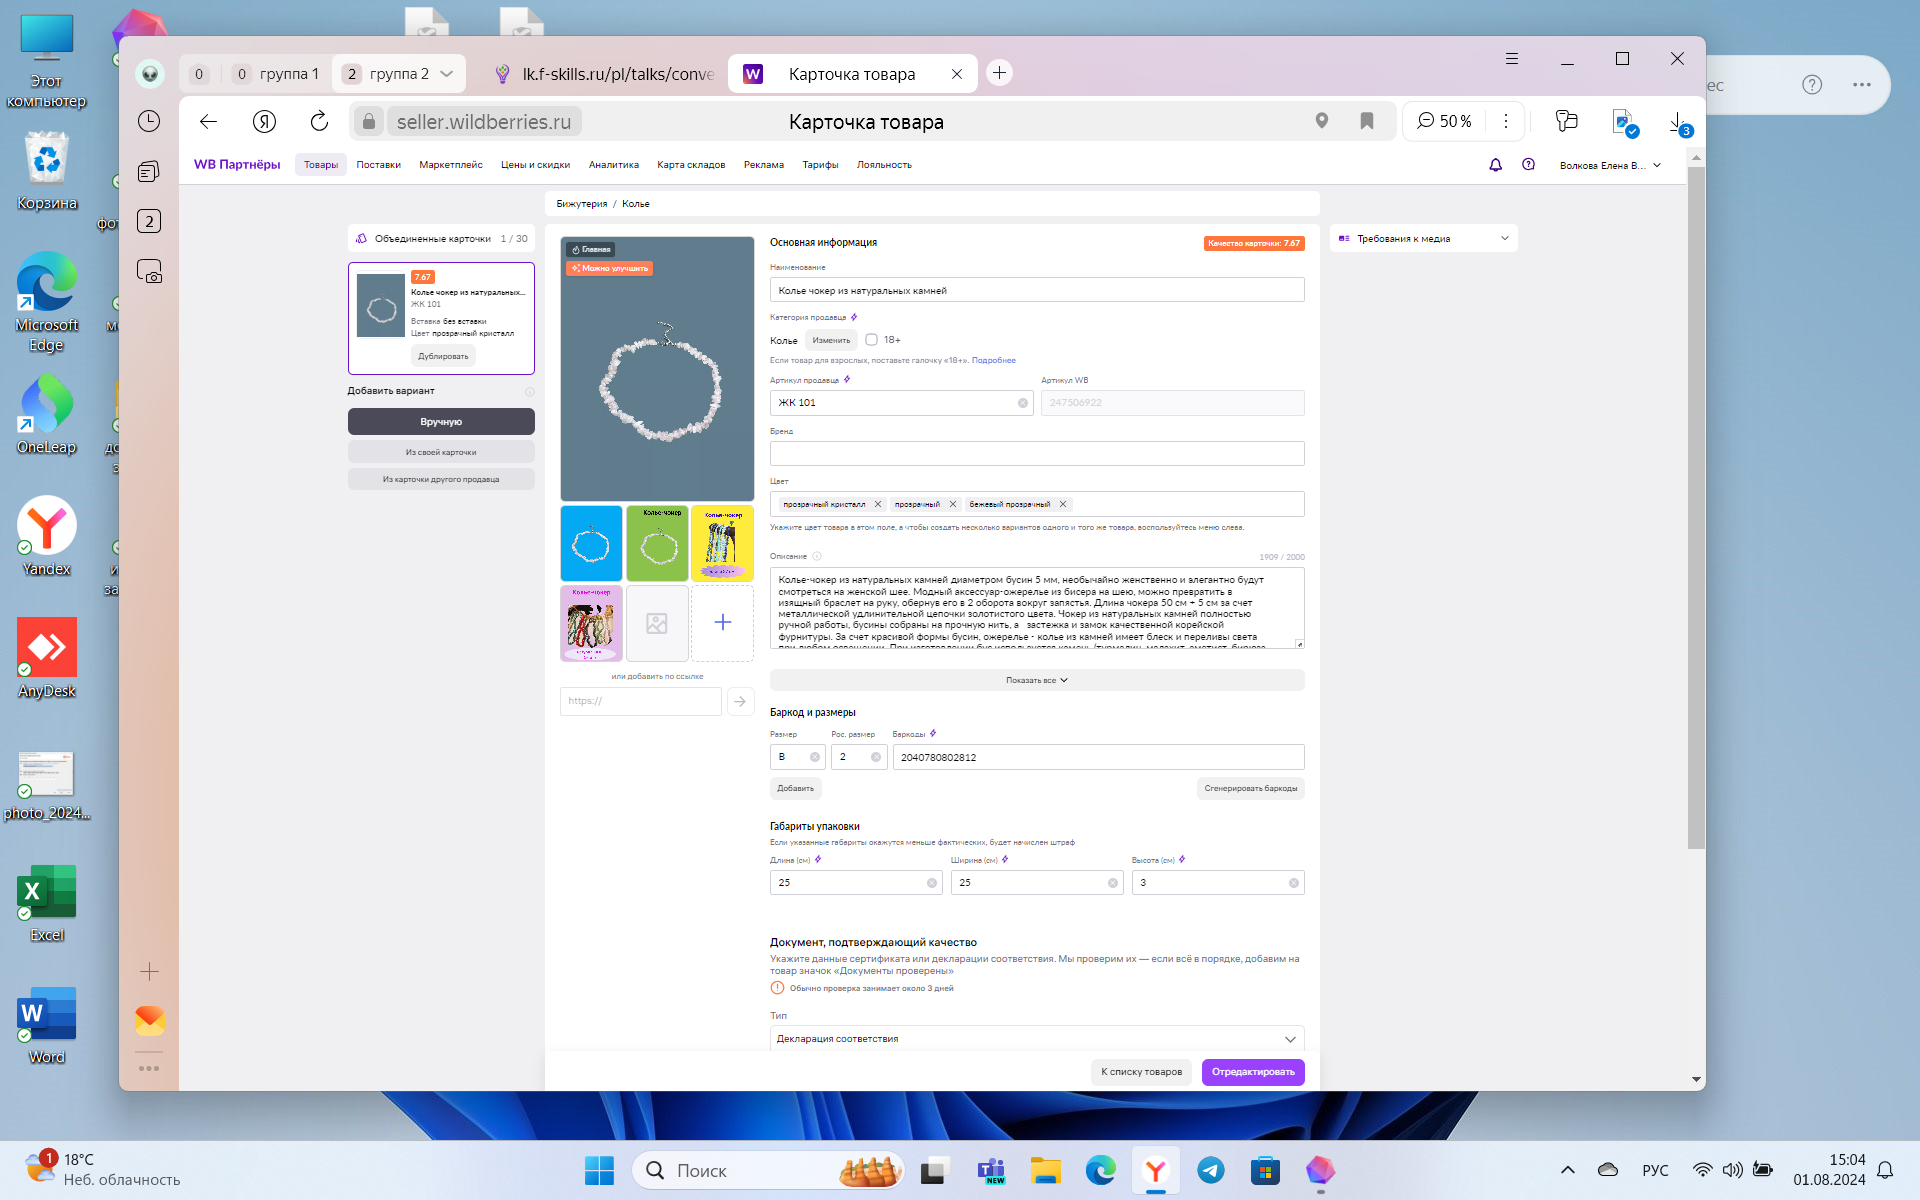Image resolution: width=1920 pixels, height=1200 pixels.
Task: Open the Тип Декларация соответствия dropdown
Action: pyautogui.click(x=1037, y=1039)
